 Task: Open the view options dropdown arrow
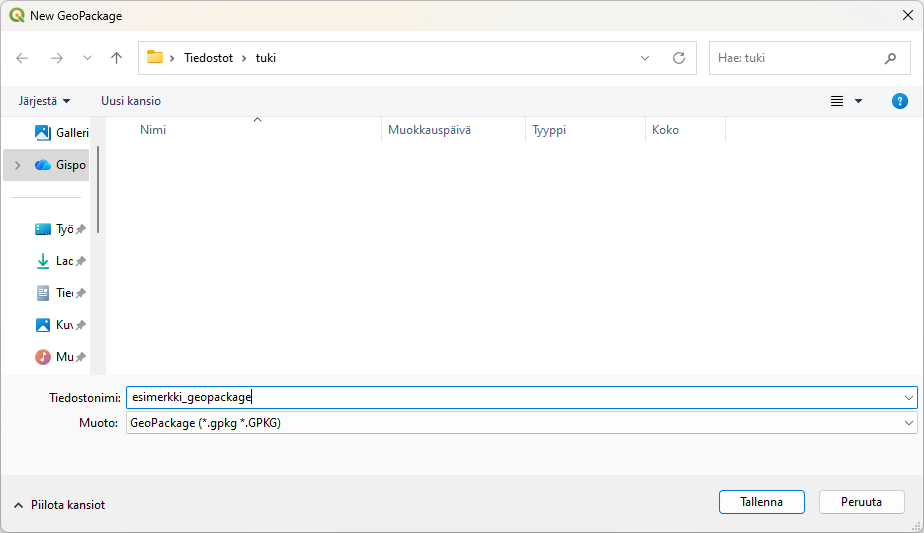click(859, 101)
